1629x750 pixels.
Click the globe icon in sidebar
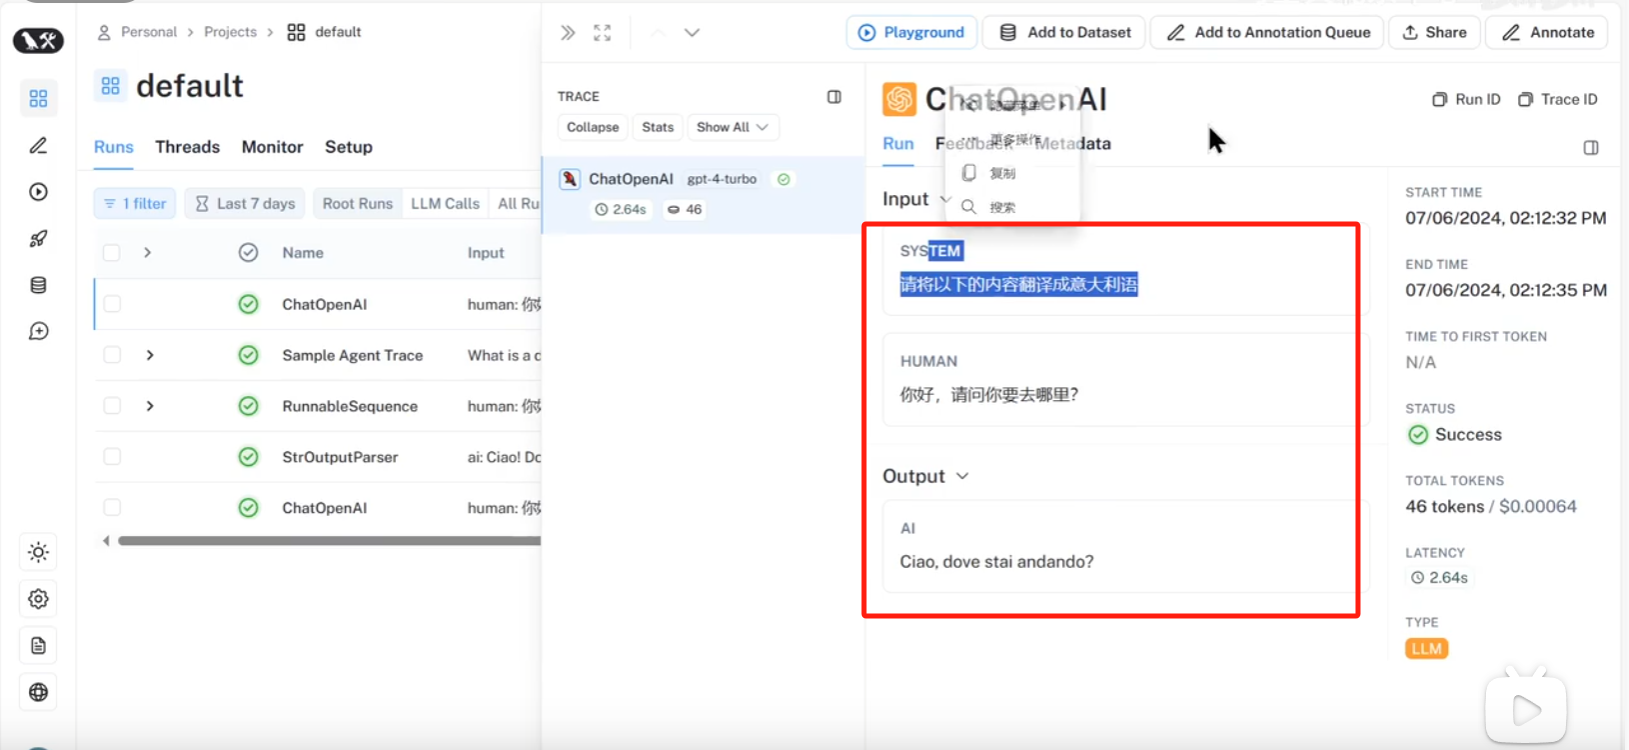38,692
